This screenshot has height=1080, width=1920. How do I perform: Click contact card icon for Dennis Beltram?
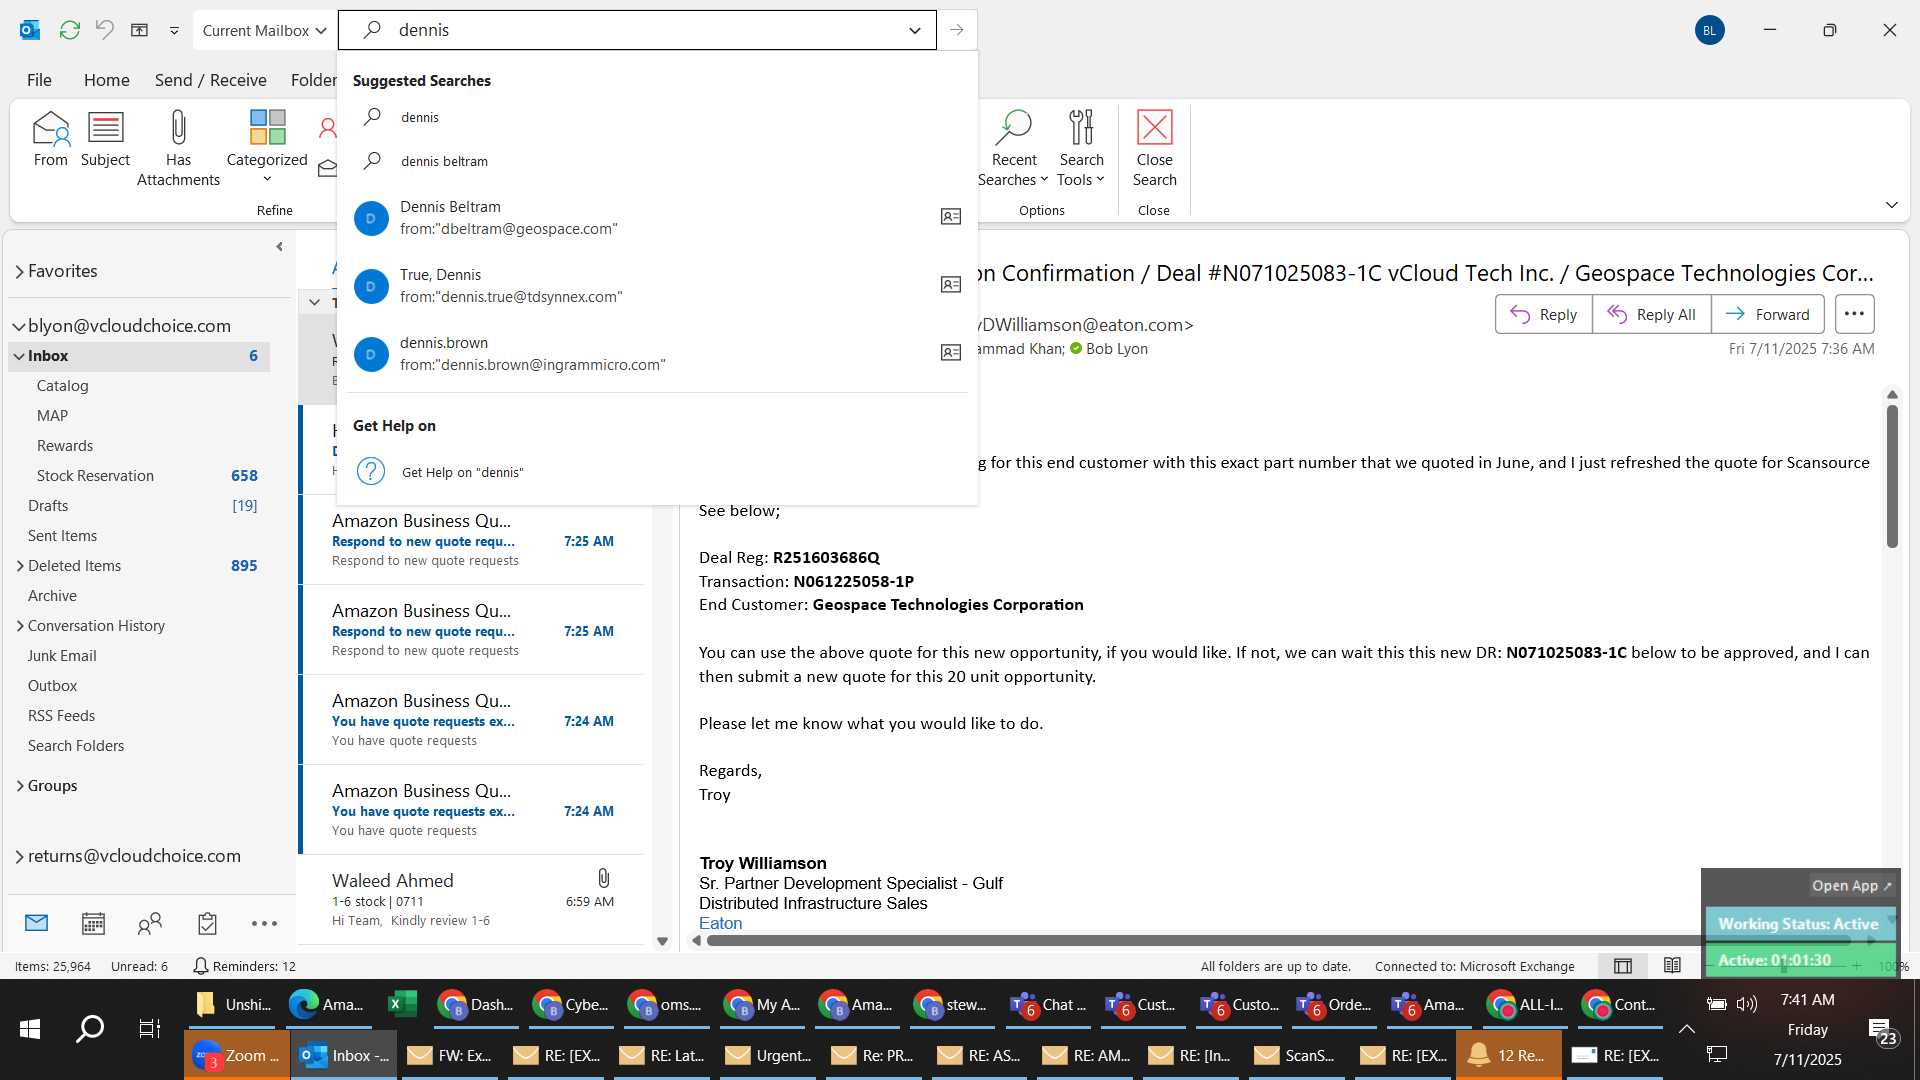point(951,217)
